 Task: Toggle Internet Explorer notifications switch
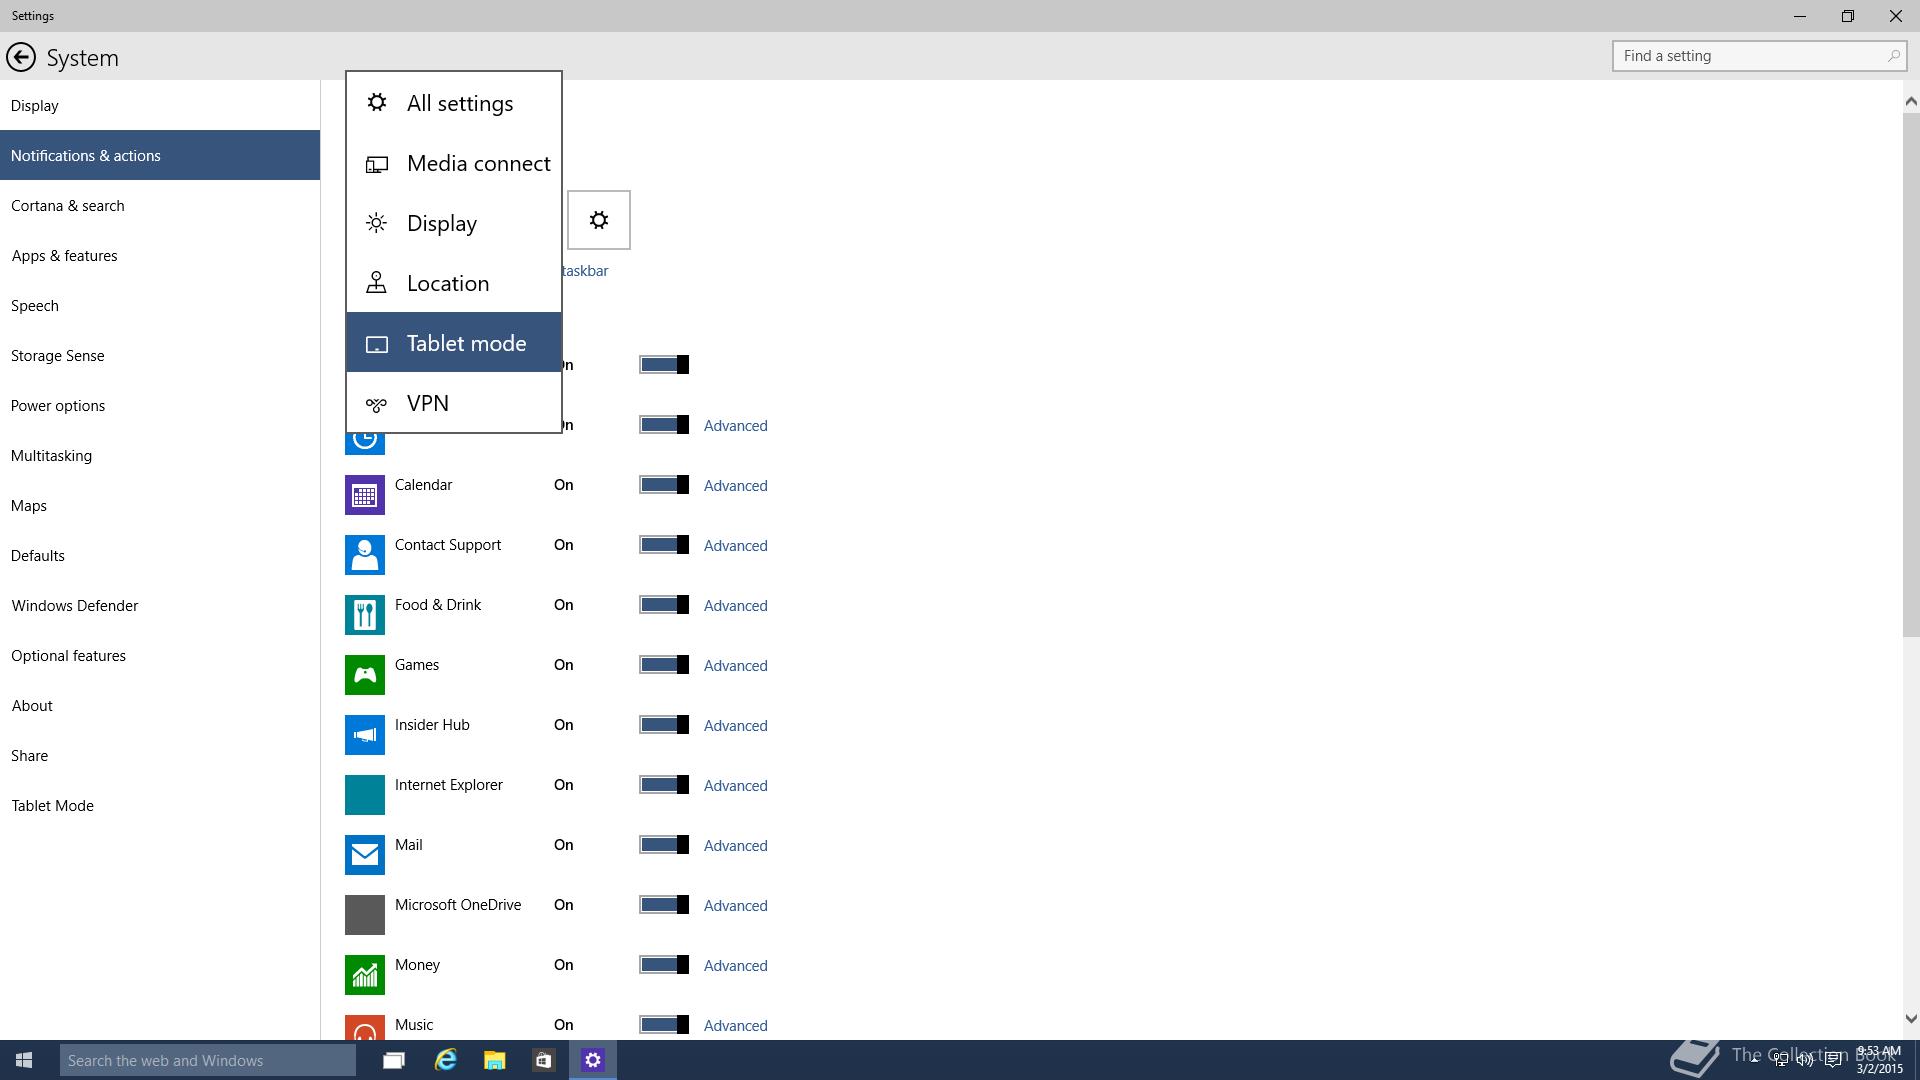664,785
